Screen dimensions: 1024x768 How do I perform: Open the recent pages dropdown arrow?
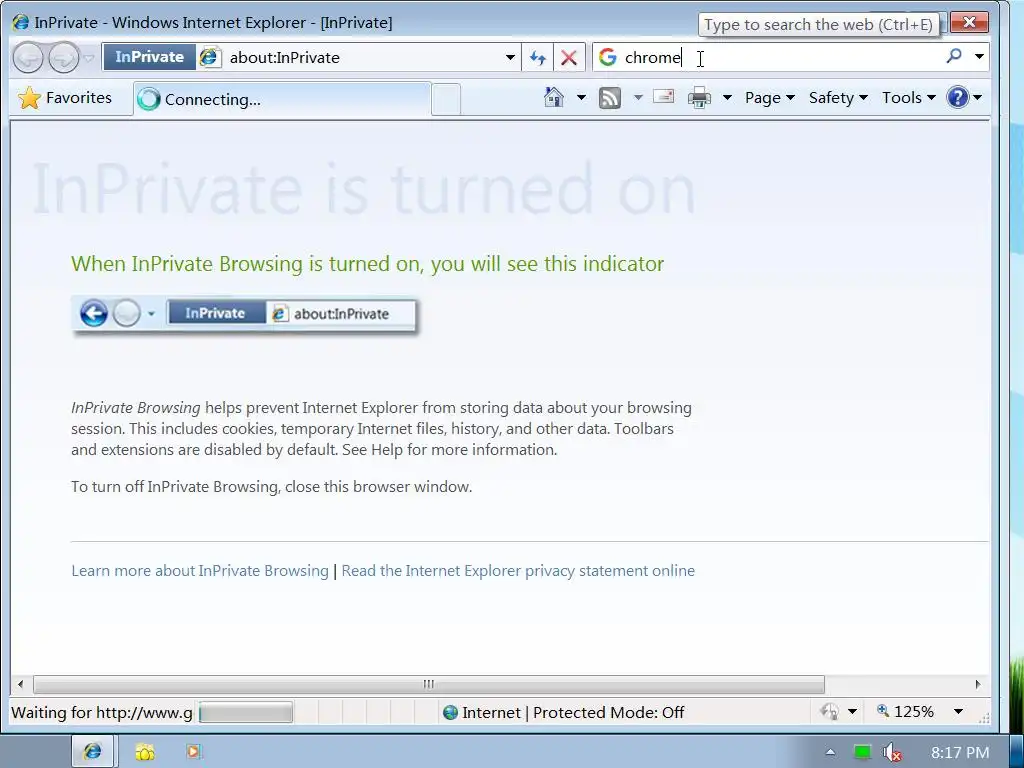coord(89,58)
